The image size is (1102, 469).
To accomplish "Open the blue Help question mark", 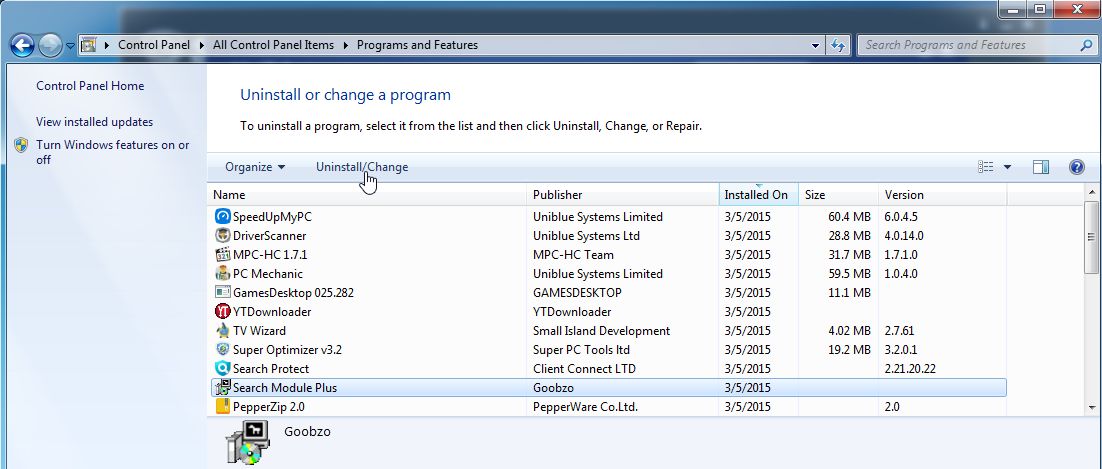I will 1077,167.
